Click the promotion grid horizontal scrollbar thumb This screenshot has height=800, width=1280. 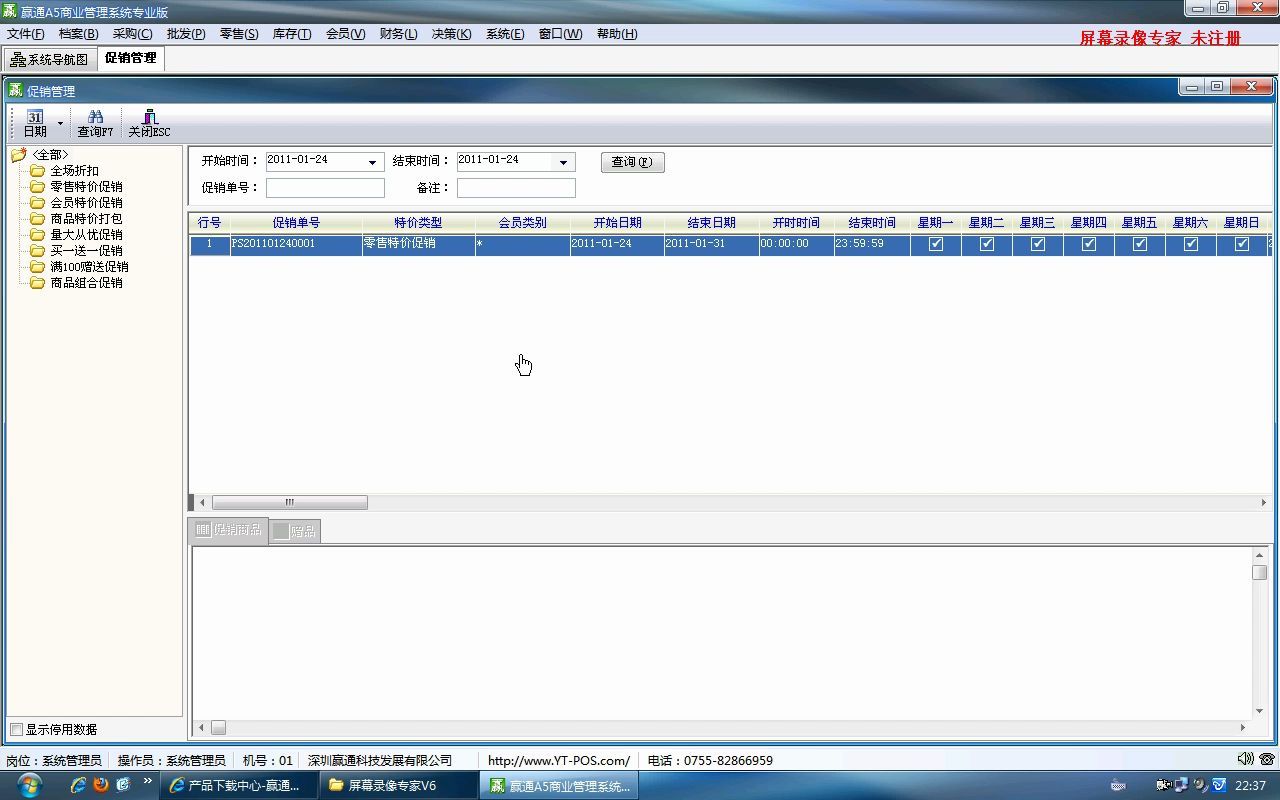(290, 503)
